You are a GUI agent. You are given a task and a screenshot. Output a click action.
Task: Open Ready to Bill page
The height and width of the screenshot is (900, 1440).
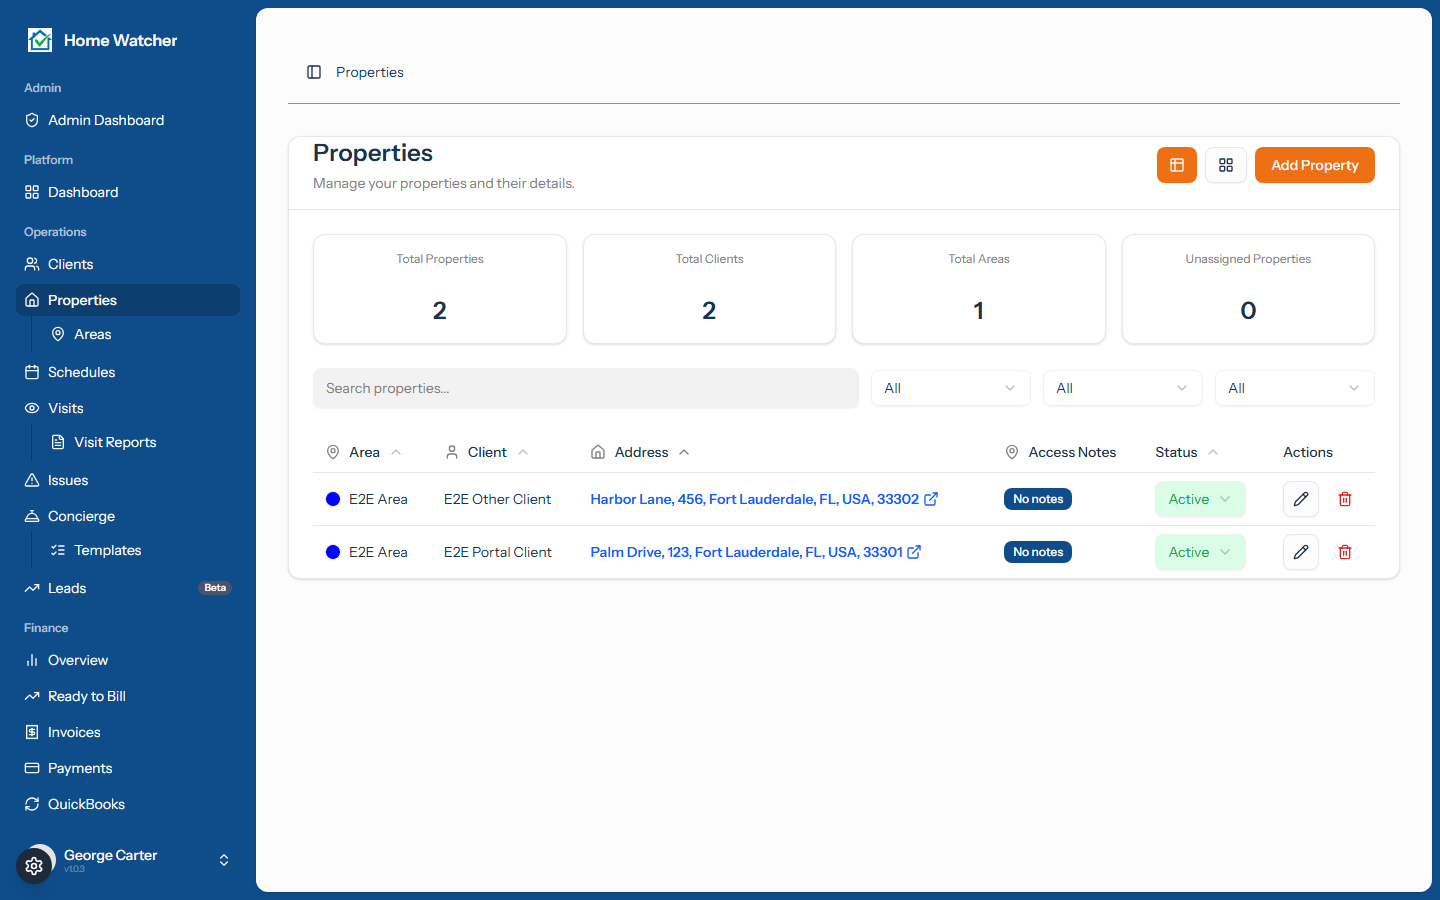coord(128,696)
